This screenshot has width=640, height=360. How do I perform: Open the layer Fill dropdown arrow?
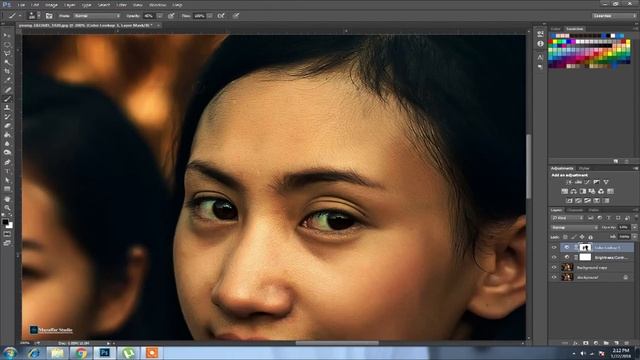635,237
